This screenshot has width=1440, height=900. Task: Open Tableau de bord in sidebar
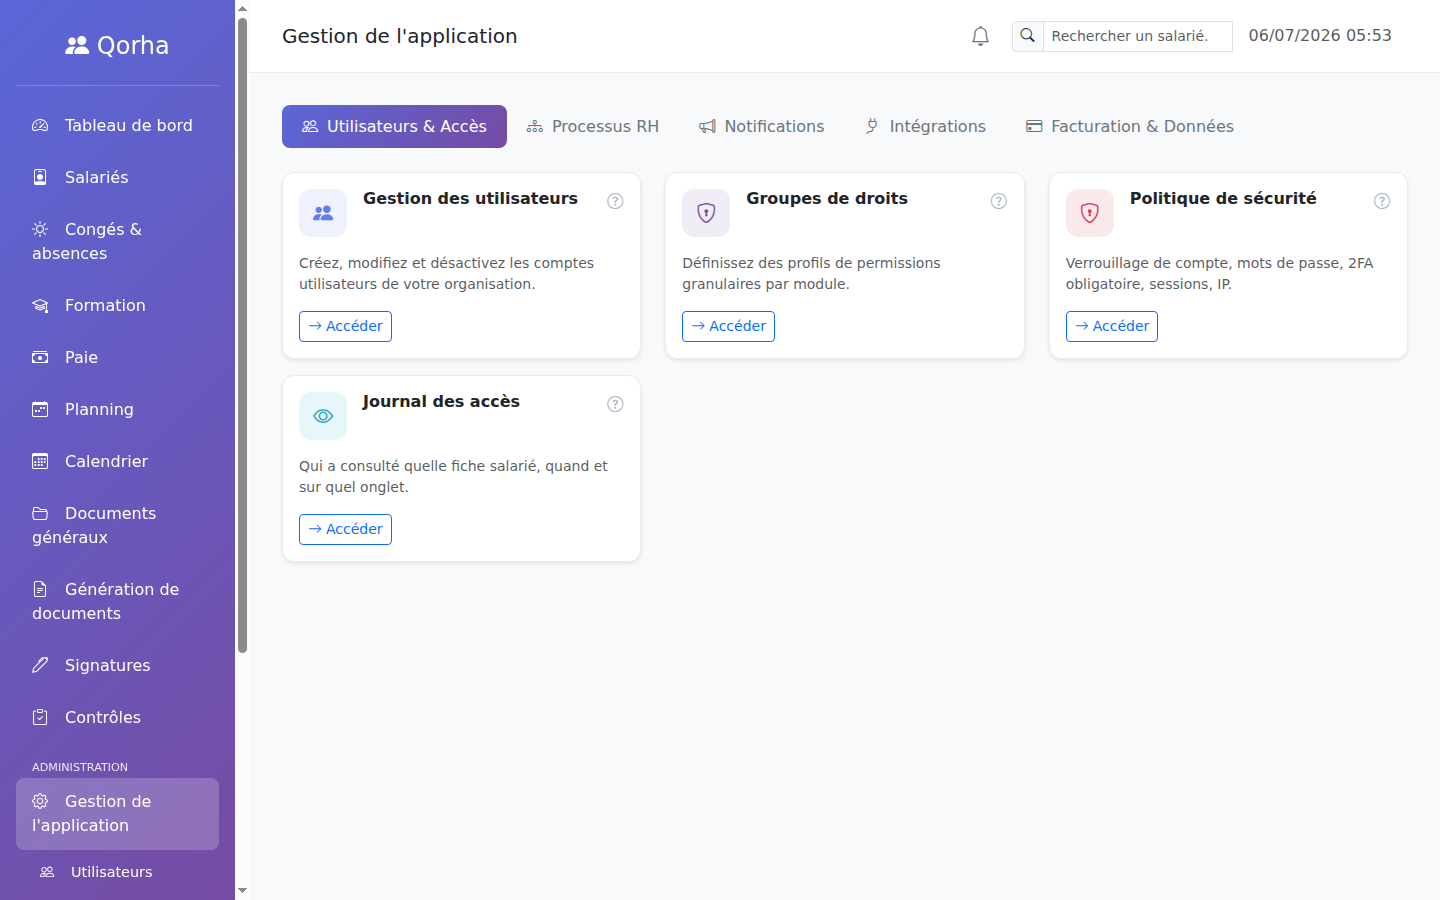point(117,125)
